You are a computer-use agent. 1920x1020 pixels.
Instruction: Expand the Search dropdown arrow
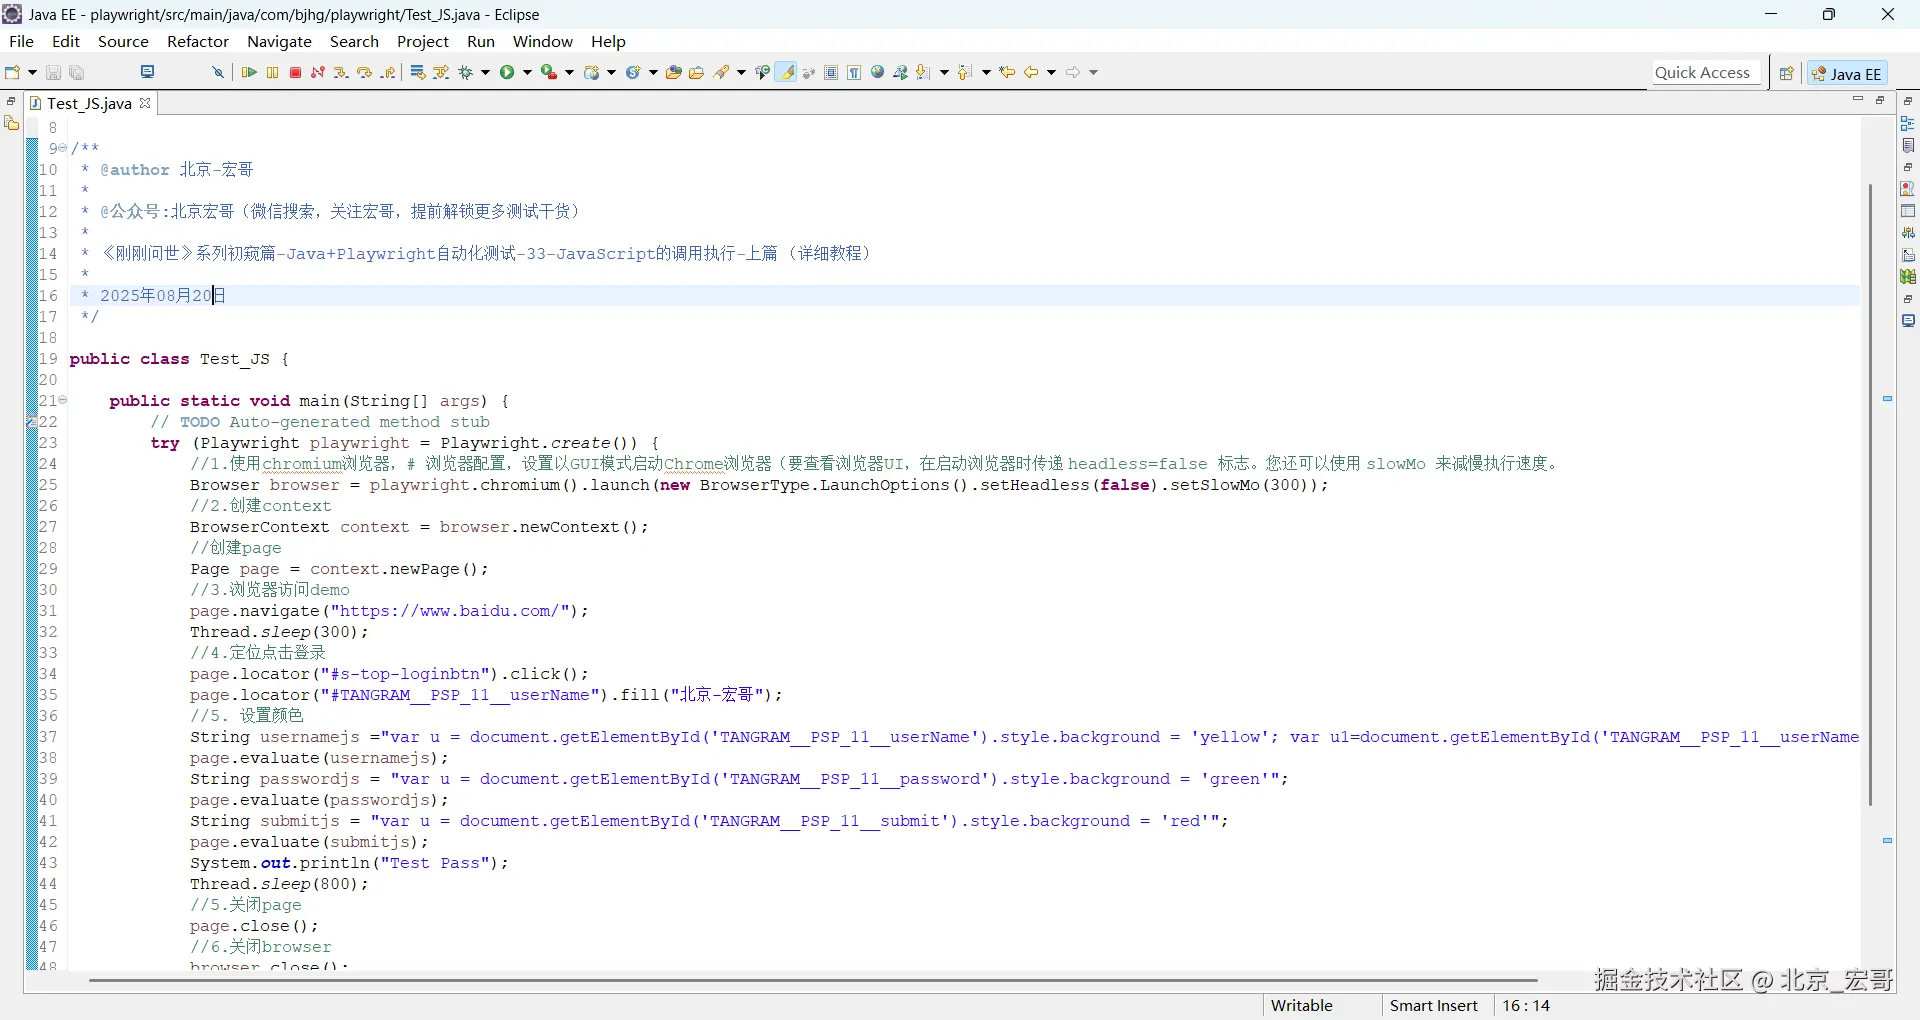[x=741, y=72]
